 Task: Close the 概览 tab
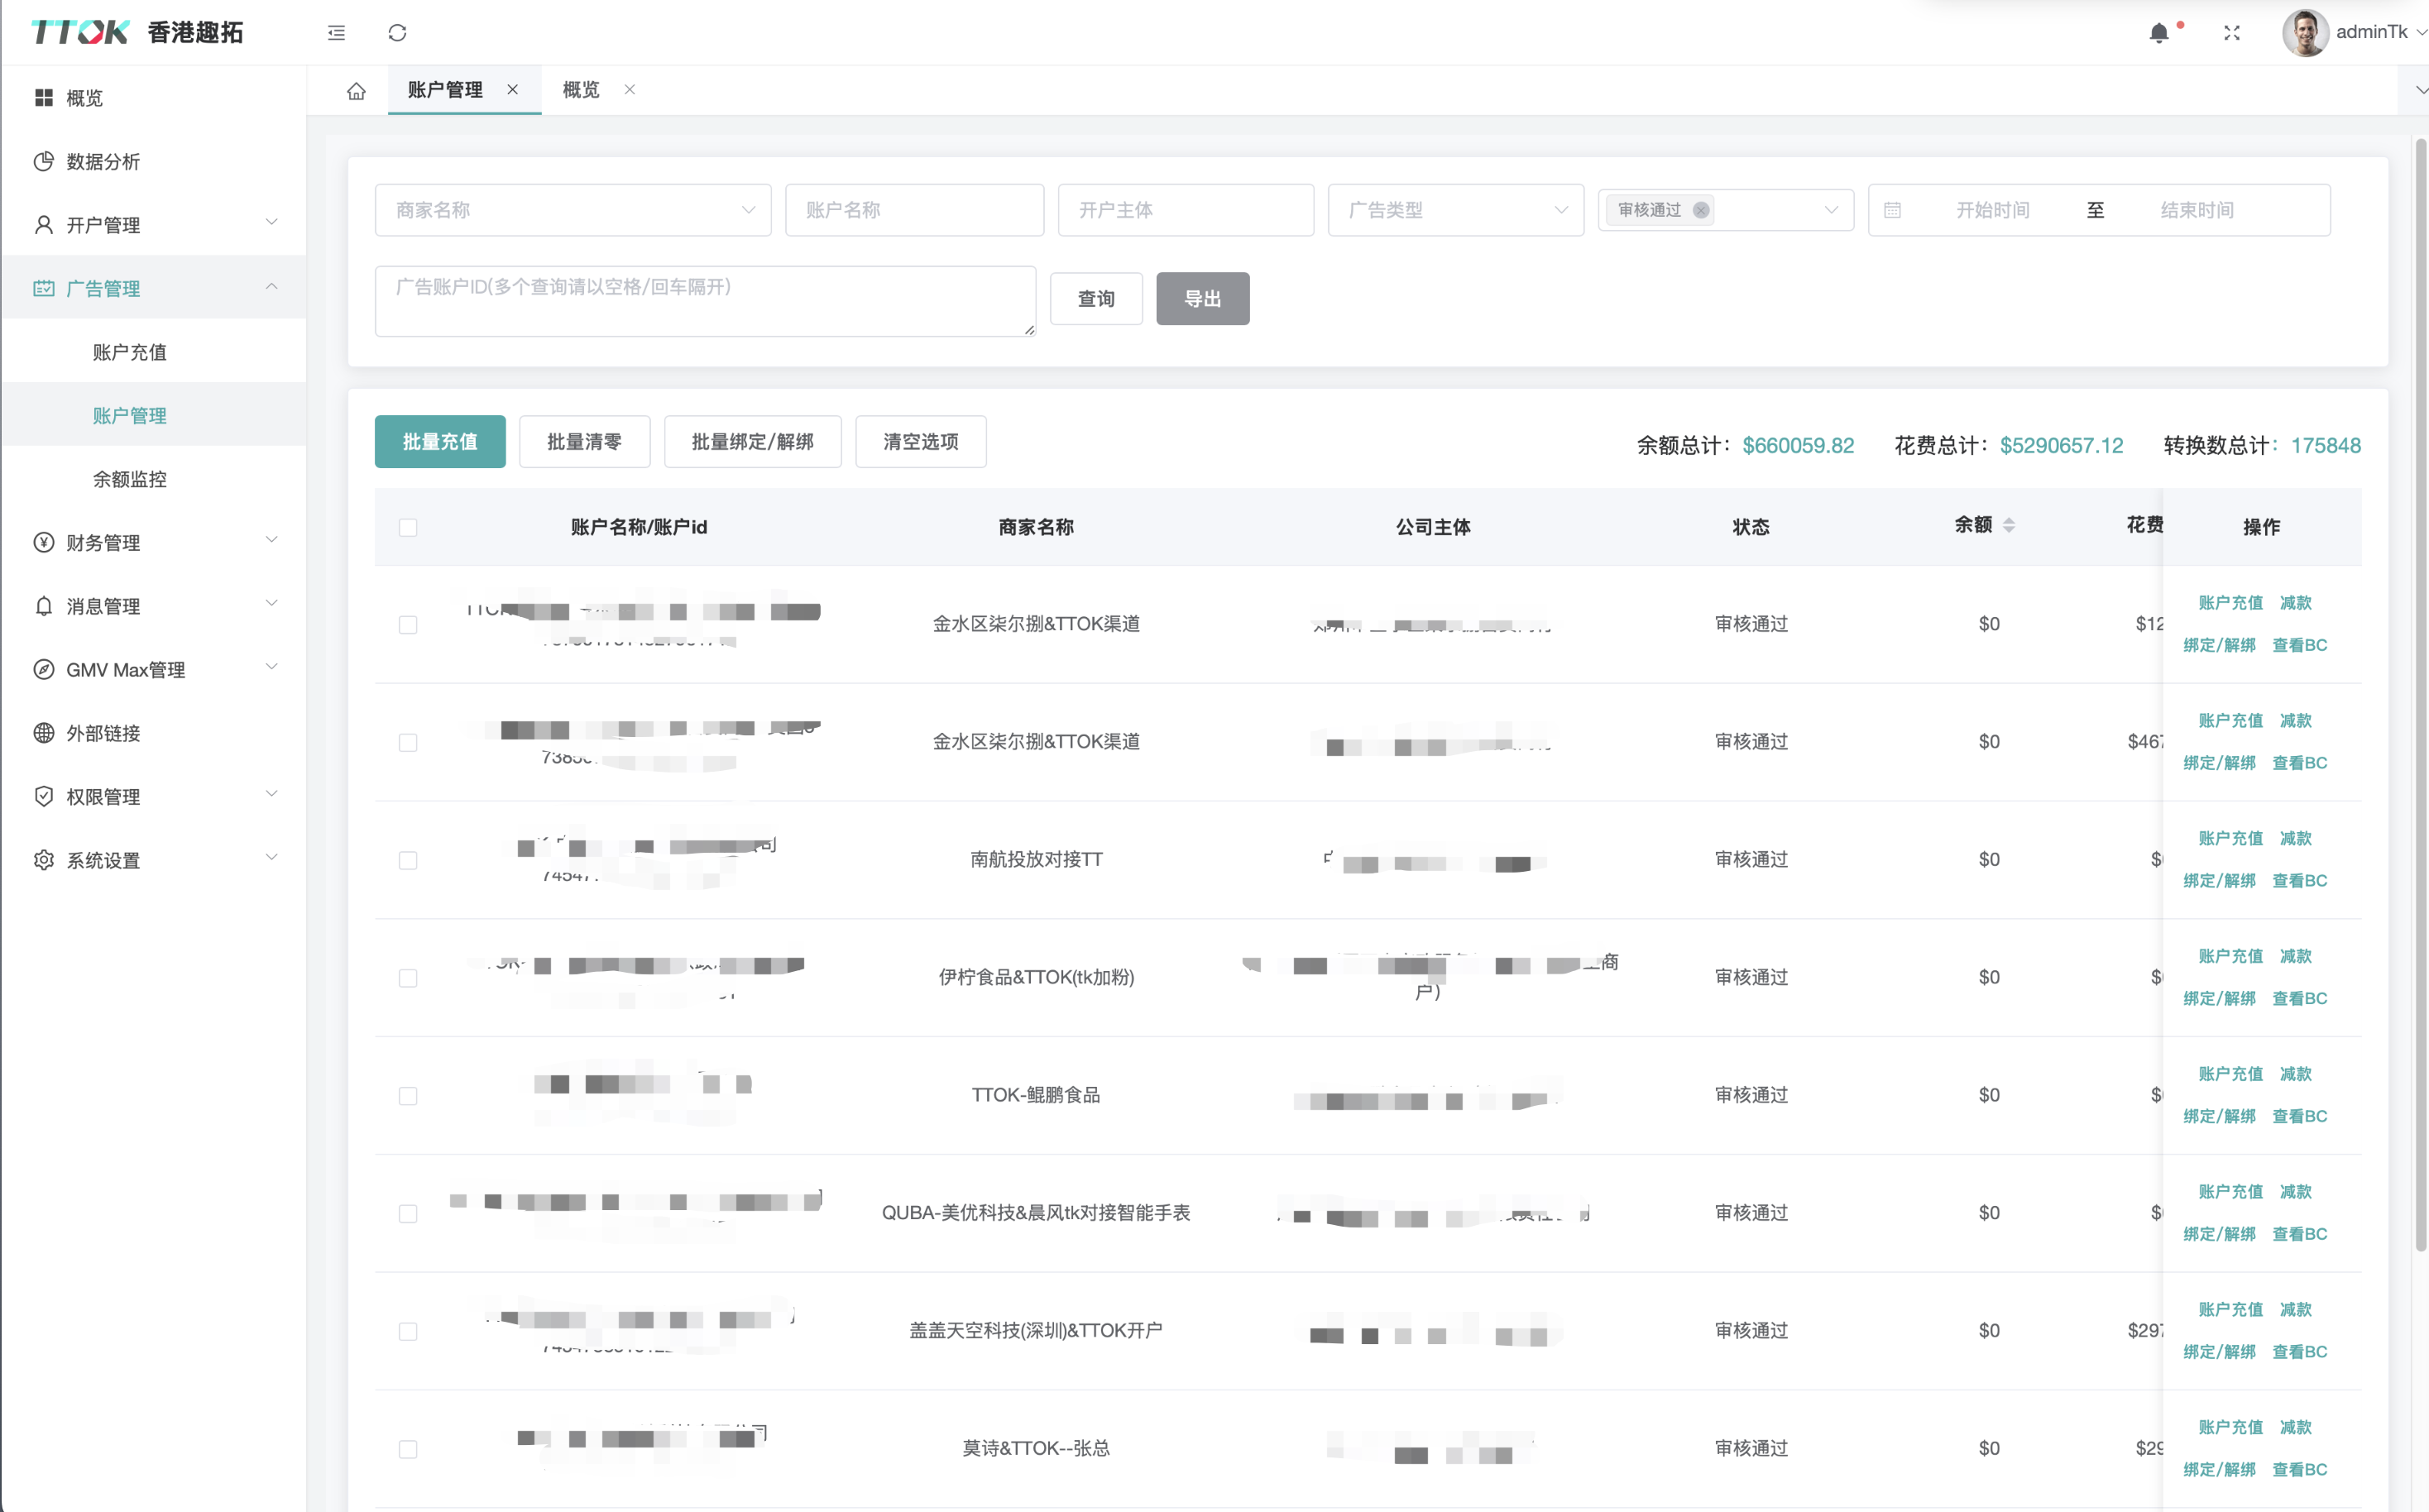tap(630, 90)
